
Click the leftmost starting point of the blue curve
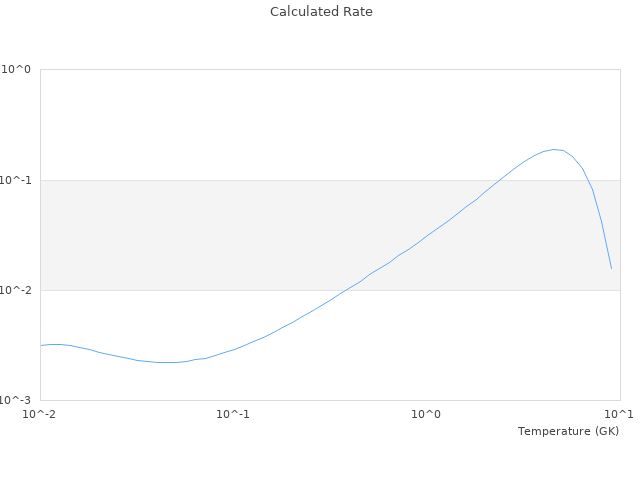click(41, 345)
